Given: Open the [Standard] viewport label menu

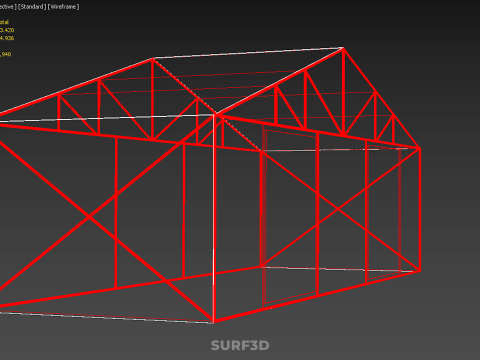Looking at the screenshot, I should [32, 7].
